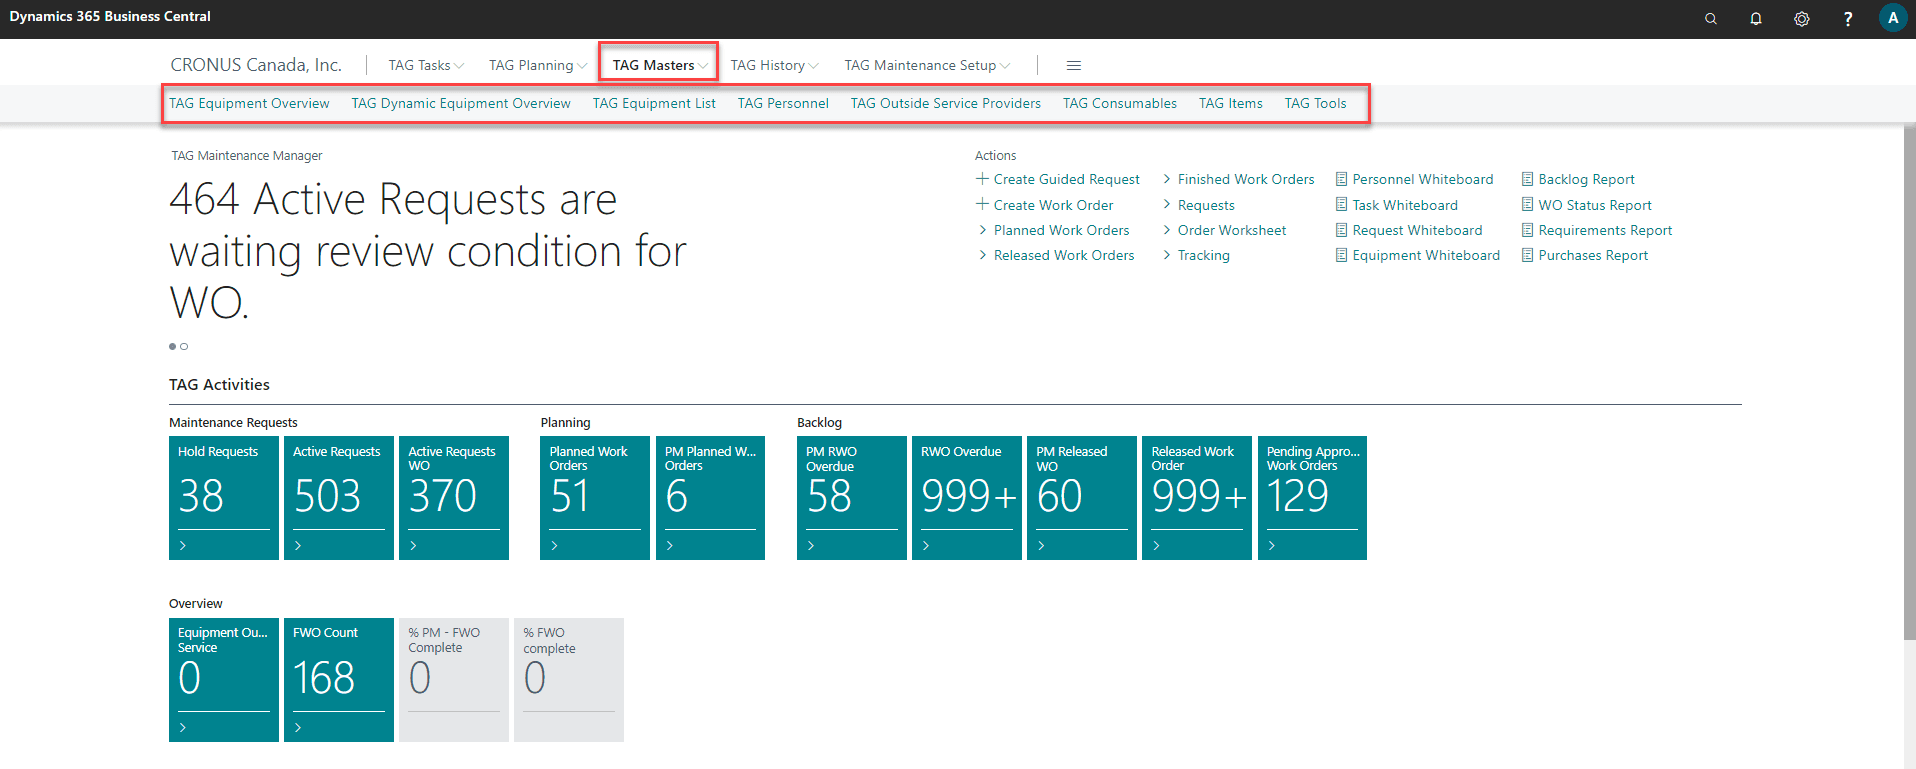Click the report icon beside Backlog Report
This screenshot has width=1916, height=769.
click(x=1528, y=179)
